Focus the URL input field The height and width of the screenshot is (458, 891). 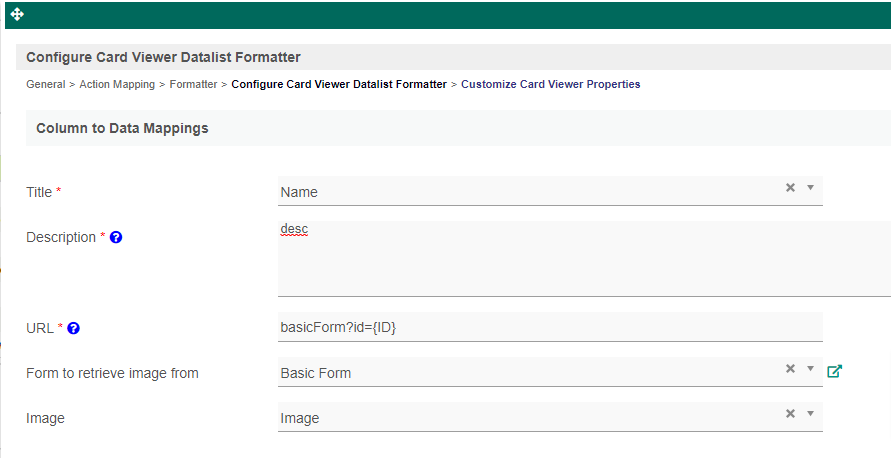(550, 328)
